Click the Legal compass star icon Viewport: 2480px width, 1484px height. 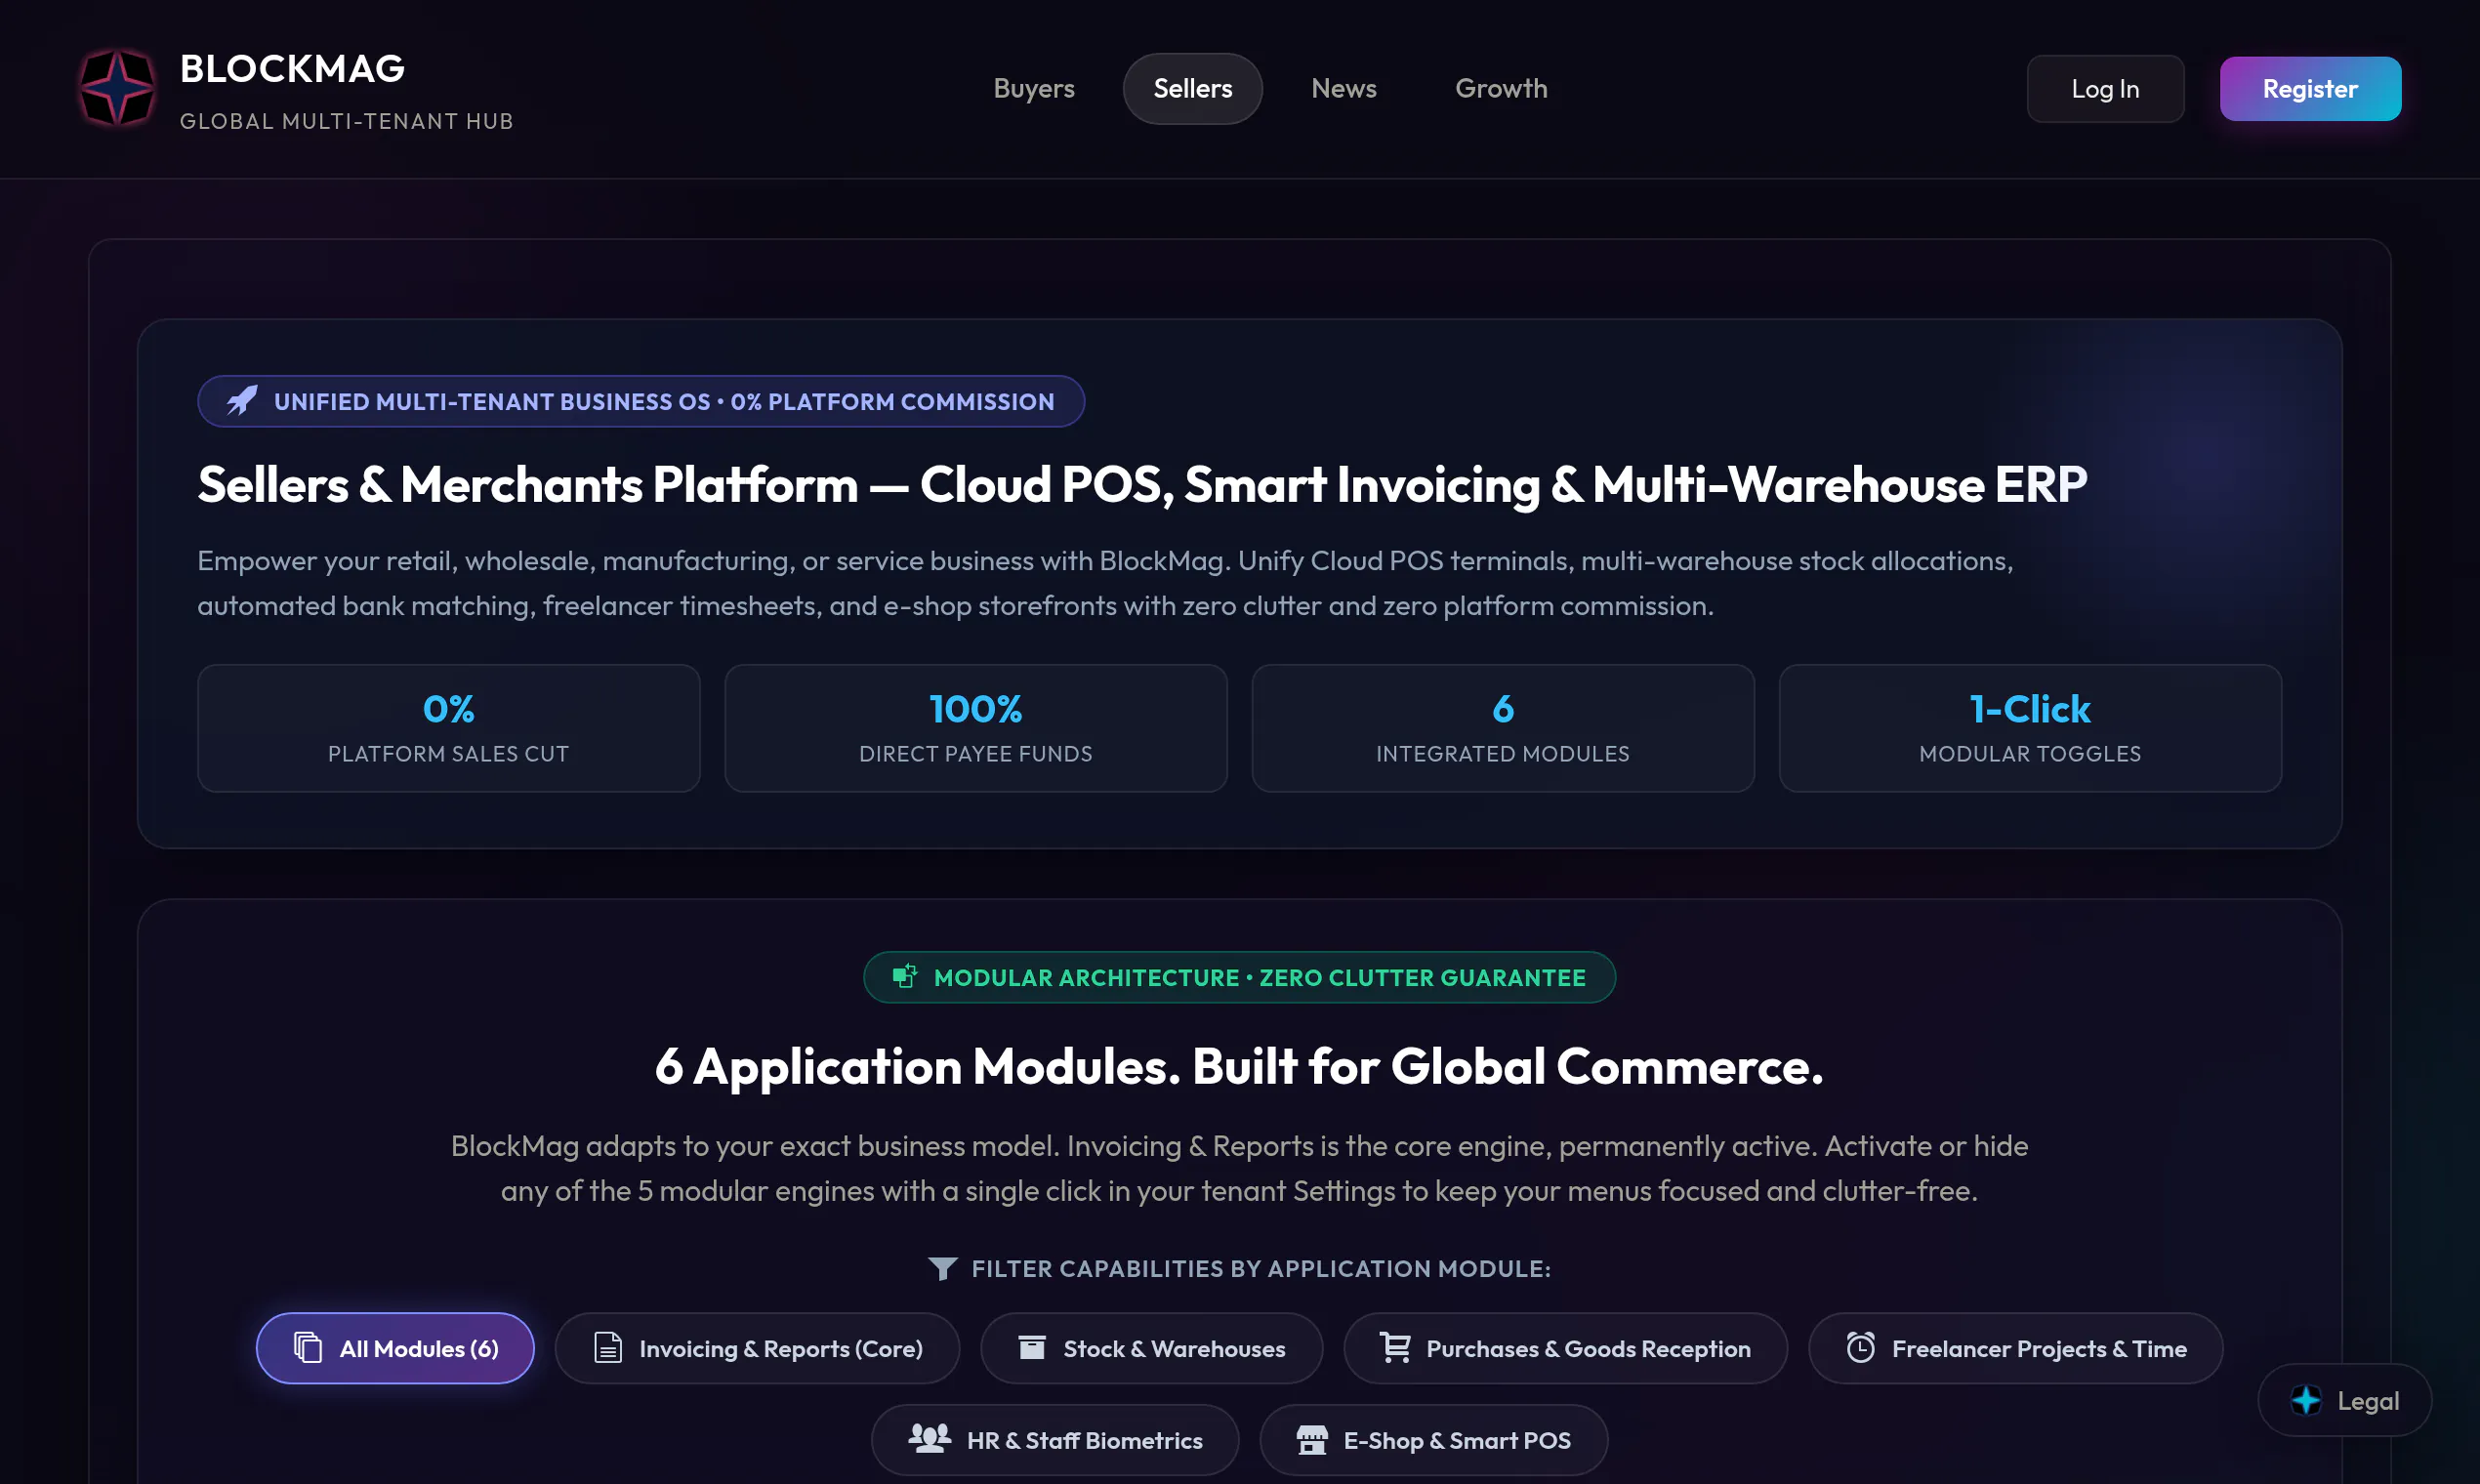pos(2306,1400)
